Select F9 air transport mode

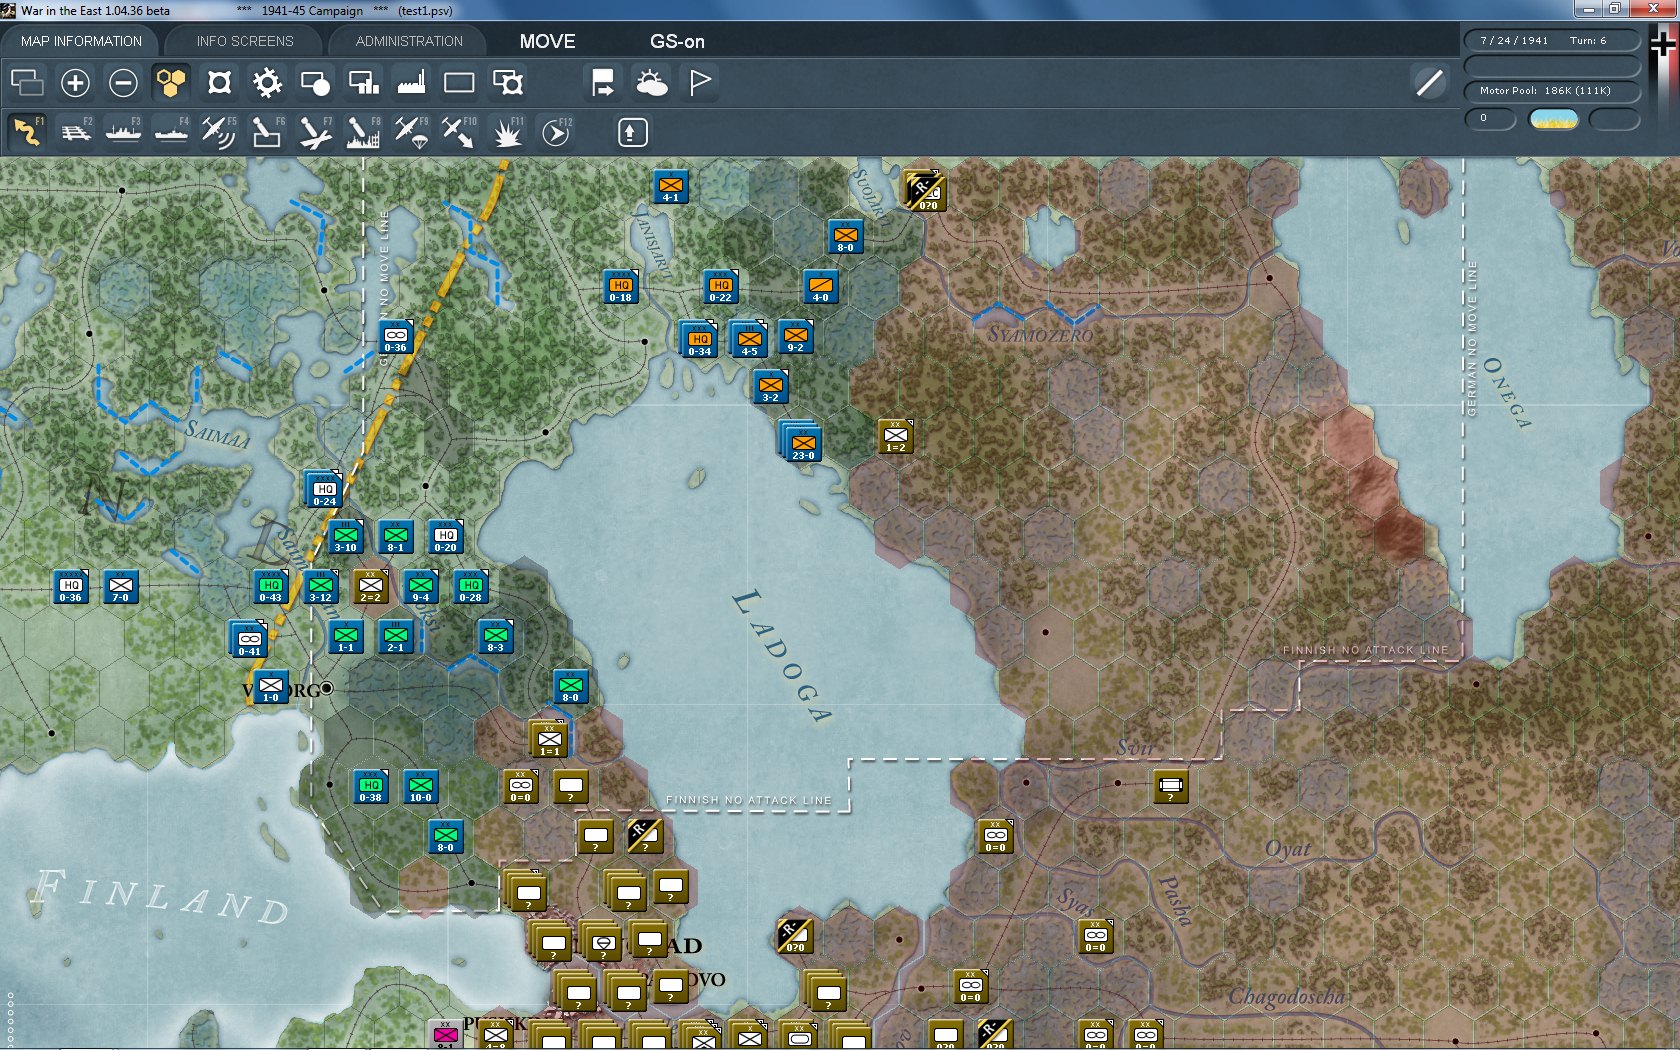411,132
